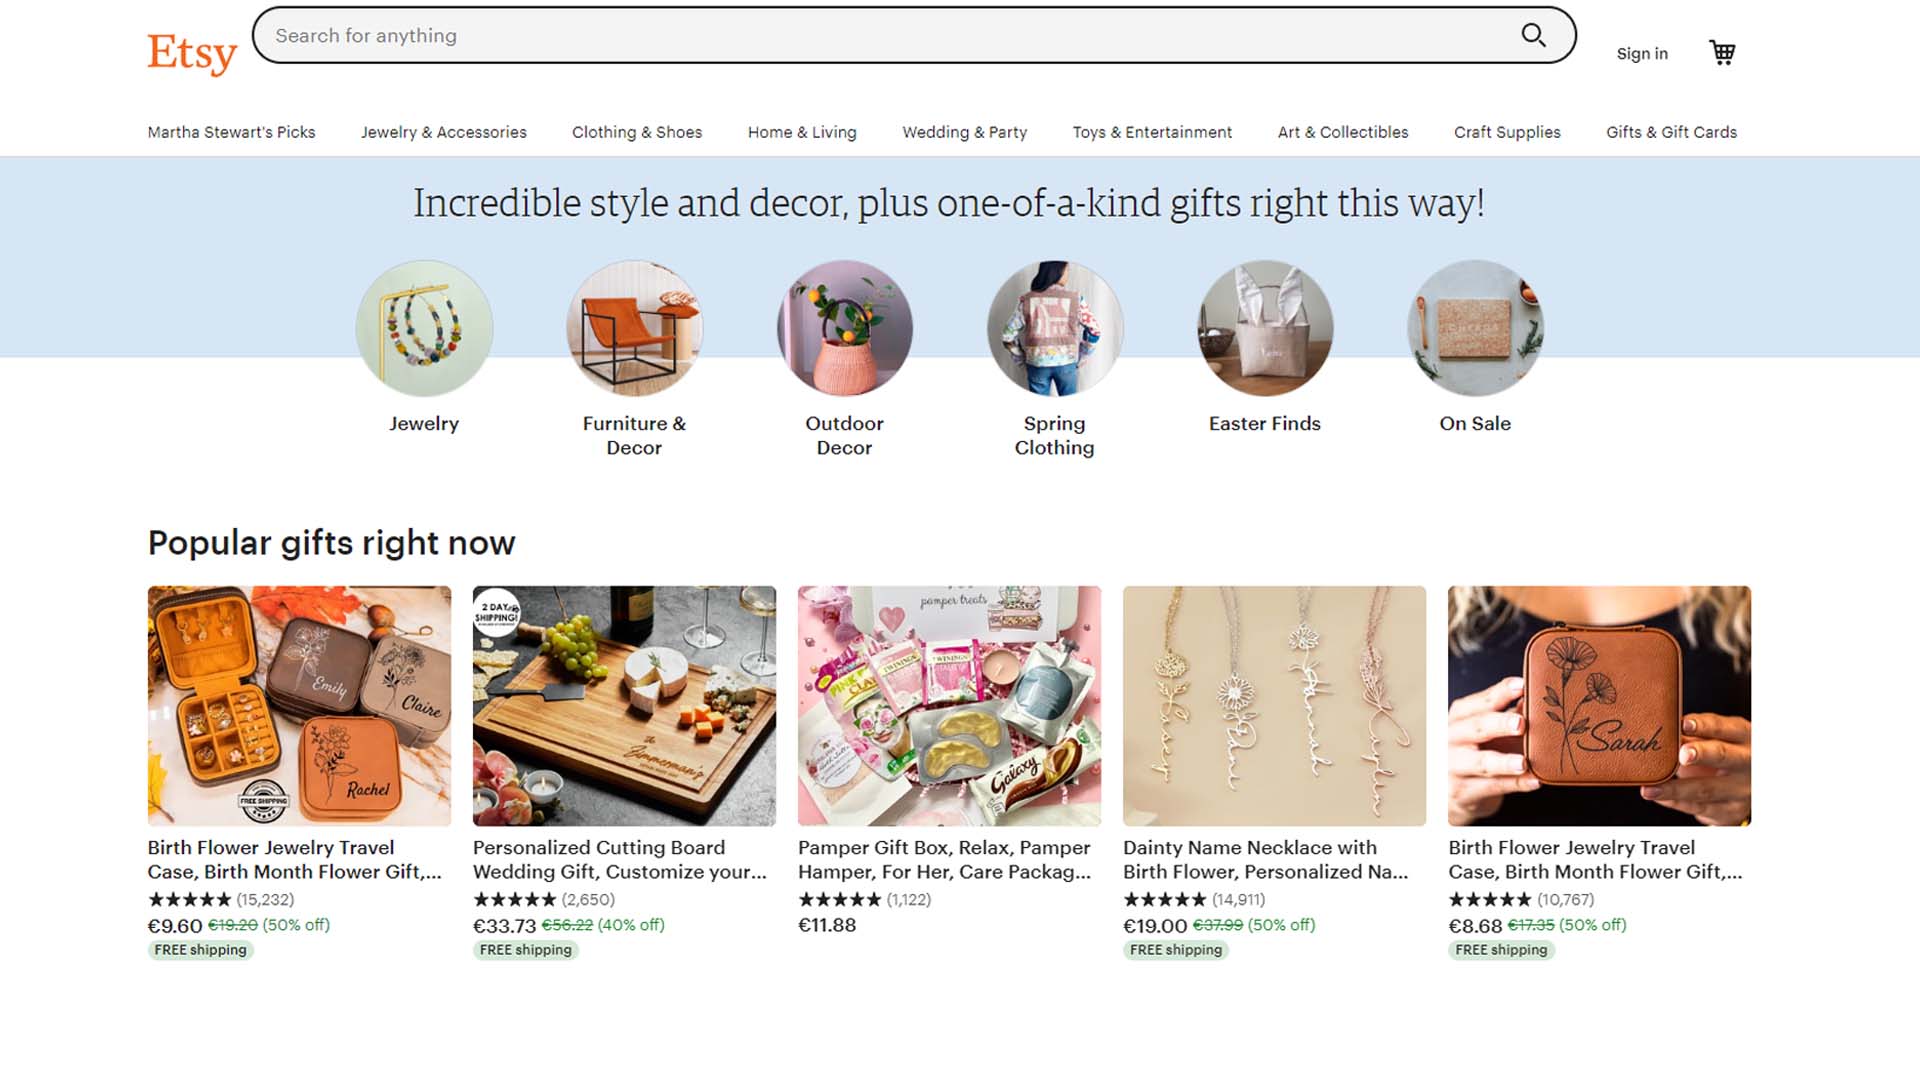Open the Personalized Cutting Board thumbnail
This screenshot has height=1080, width=1920.
pyautogui.click(x=623, y=705)
